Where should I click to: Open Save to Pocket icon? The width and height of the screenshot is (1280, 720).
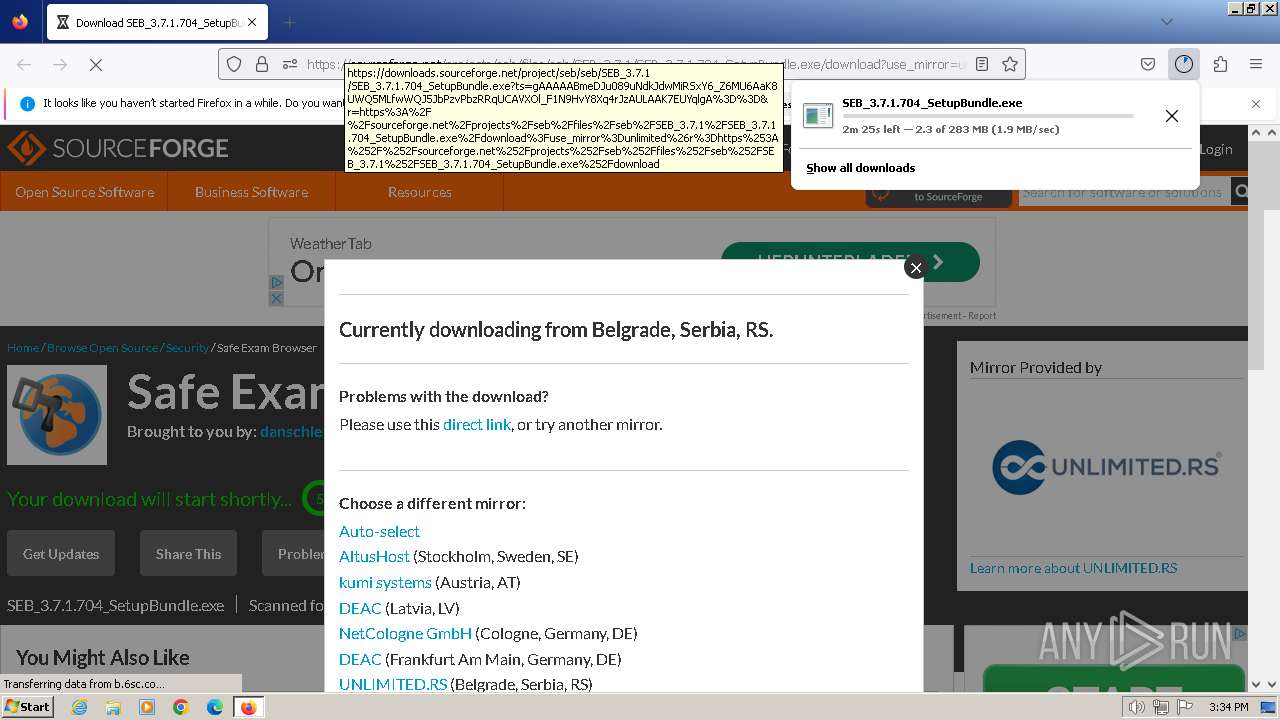[x=1148, y=64]
